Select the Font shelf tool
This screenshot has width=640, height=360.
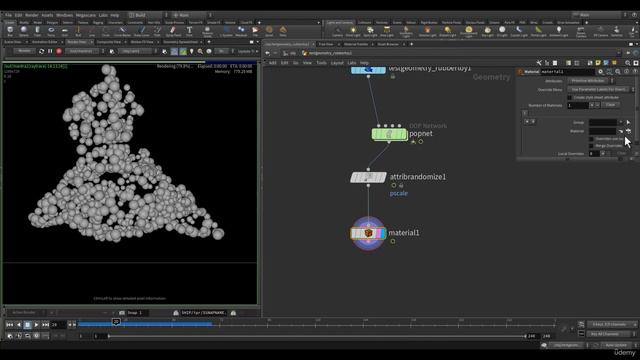(189, 31)
